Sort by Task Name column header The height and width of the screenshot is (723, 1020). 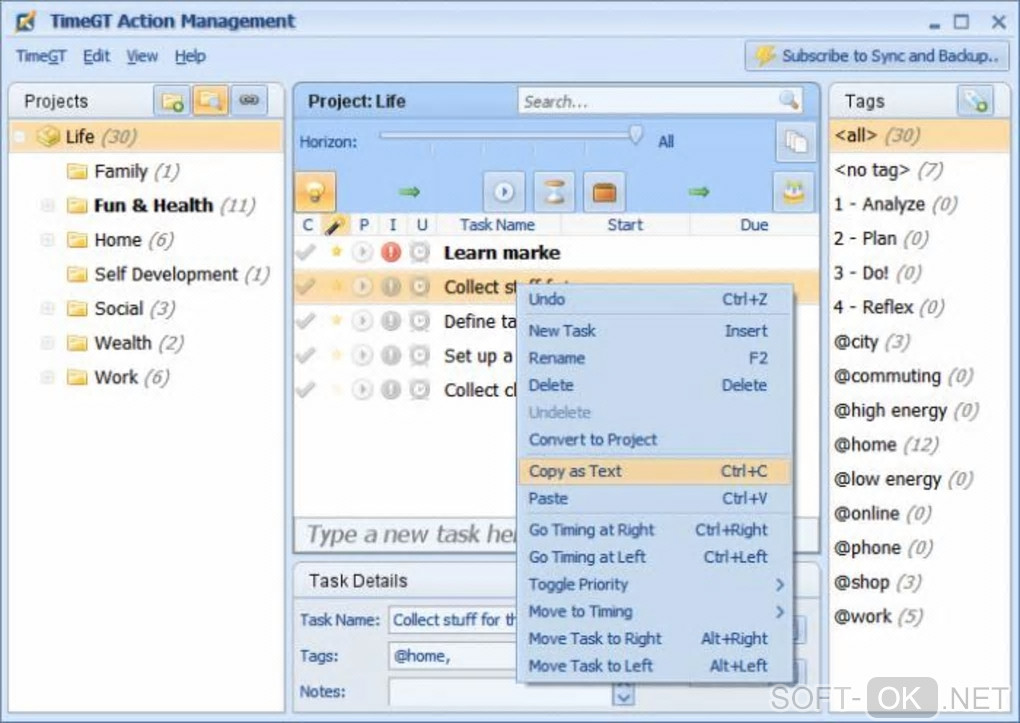click(x=498, y=225)
